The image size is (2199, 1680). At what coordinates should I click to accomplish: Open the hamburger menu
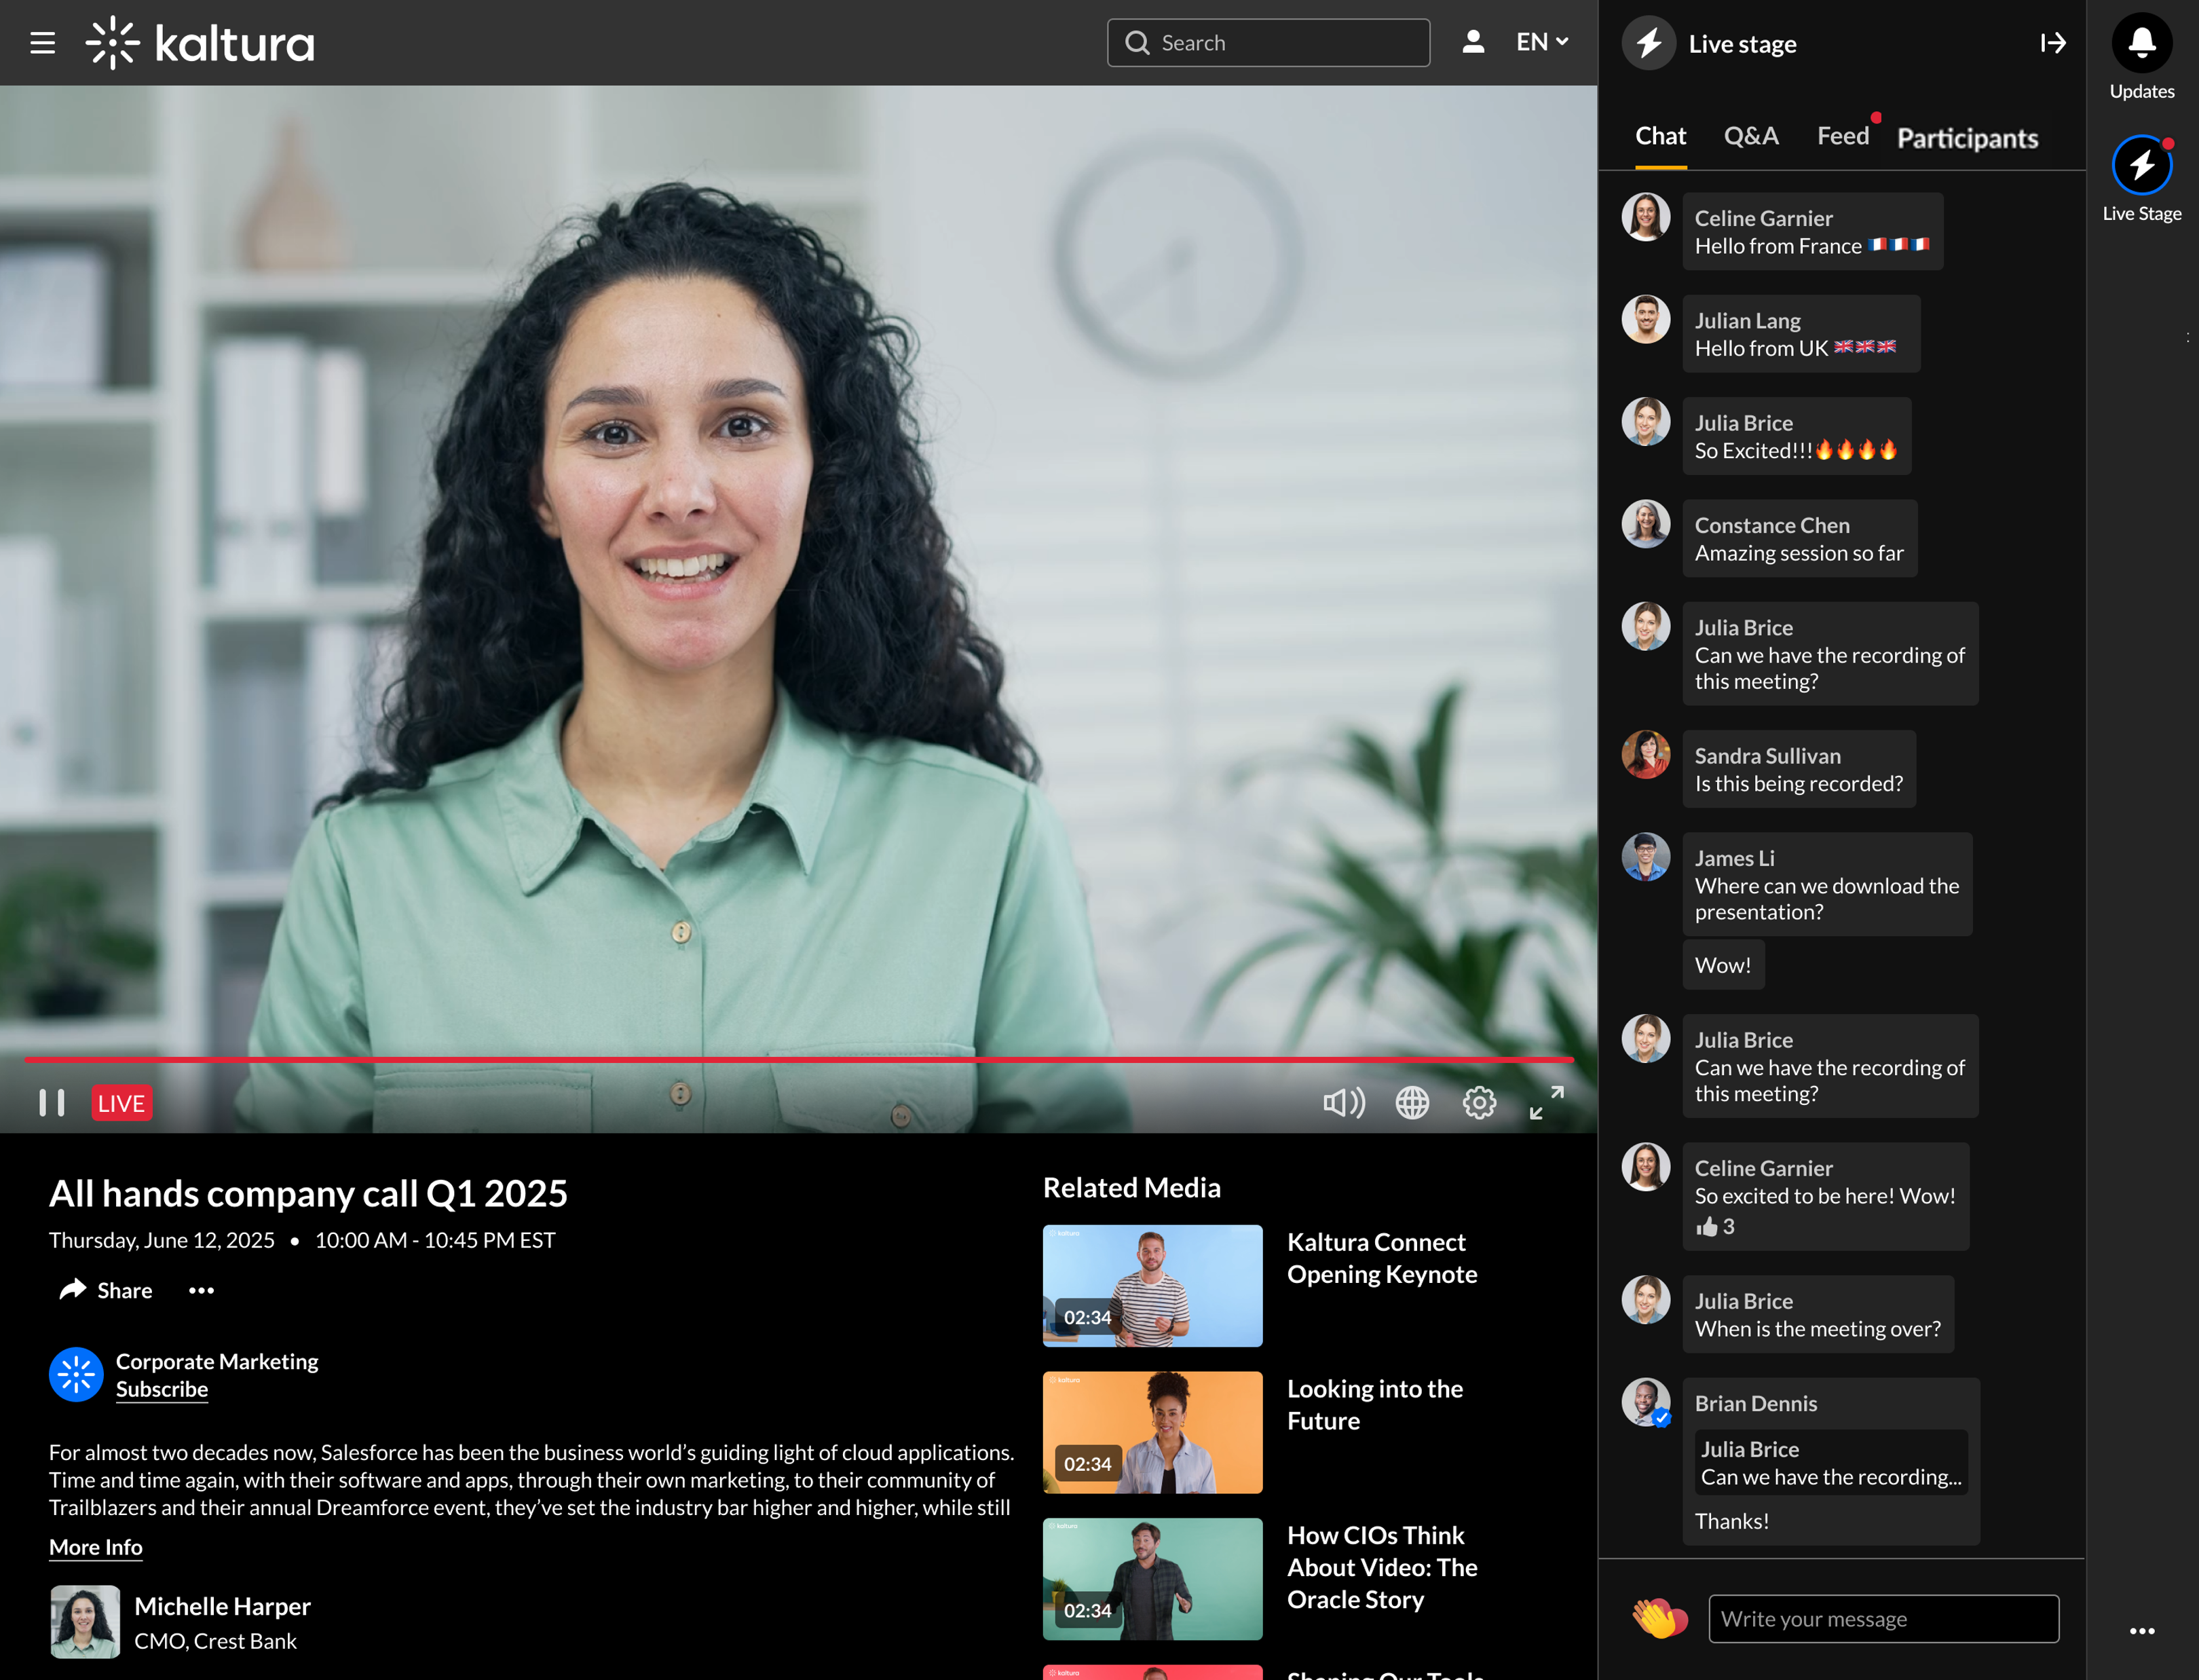pos(42,43)
